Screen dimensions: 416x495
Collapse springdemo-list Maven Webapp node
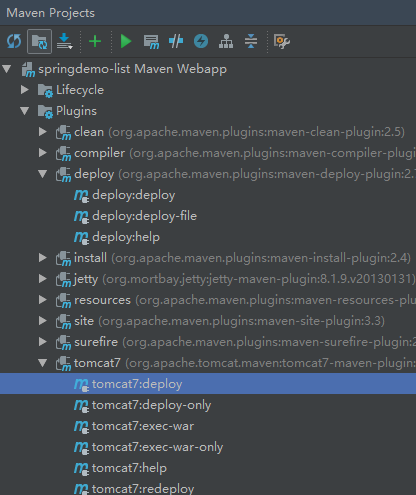(x=7, y=69)
